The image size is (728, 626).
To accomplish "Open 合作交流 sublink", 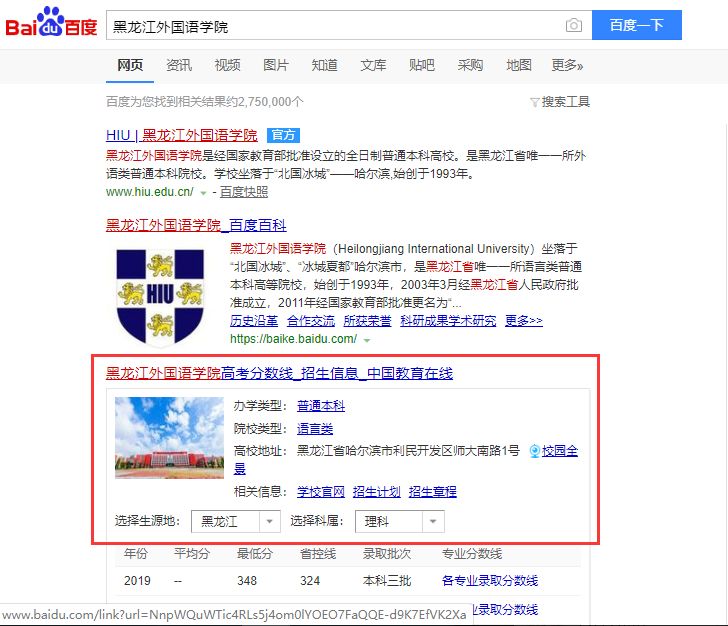I will pyautogui.click(x=311, y=321).
